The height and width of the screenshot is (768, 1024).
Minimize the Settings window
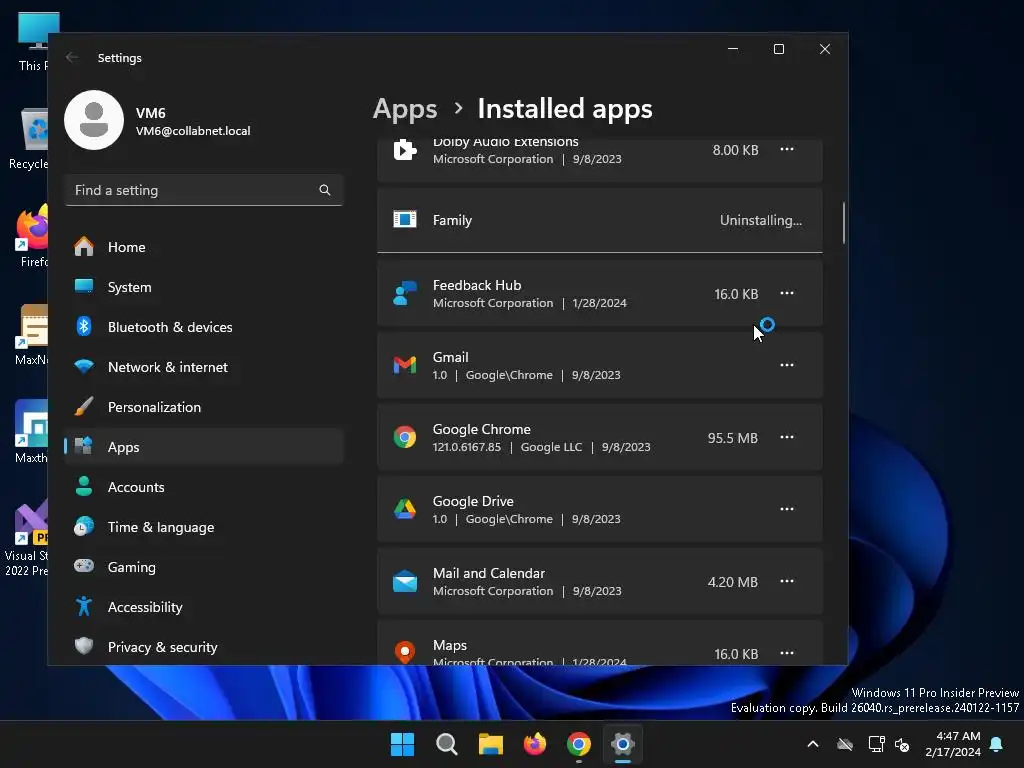click(x=733, y=49)
